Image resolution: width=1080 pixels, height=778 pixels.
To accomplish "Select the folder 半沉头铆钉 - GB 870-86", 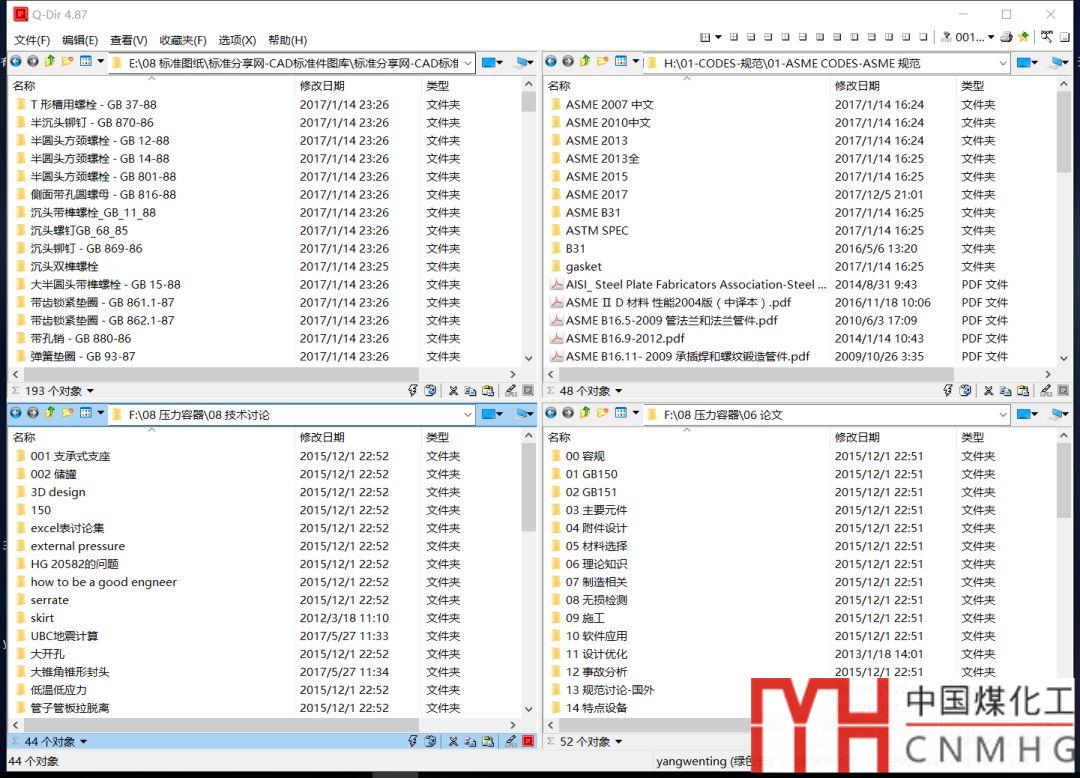I will [92, 123].
